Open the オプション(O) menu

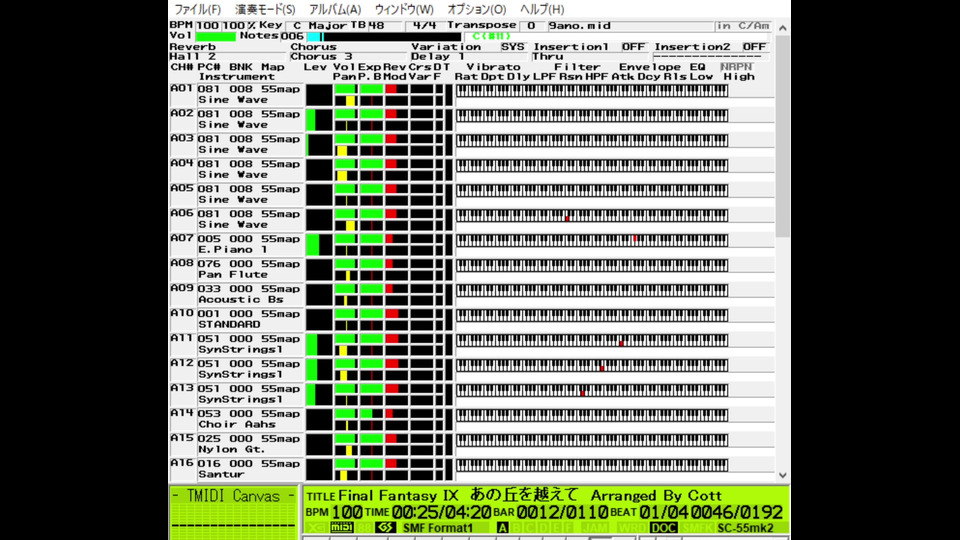click(x=476, y=9)
